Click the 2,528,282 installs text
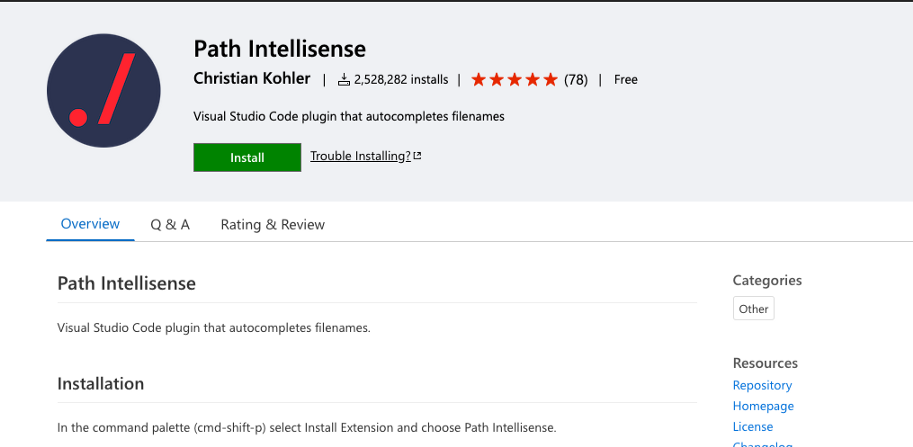913x447 pixels. coord(401,80)
